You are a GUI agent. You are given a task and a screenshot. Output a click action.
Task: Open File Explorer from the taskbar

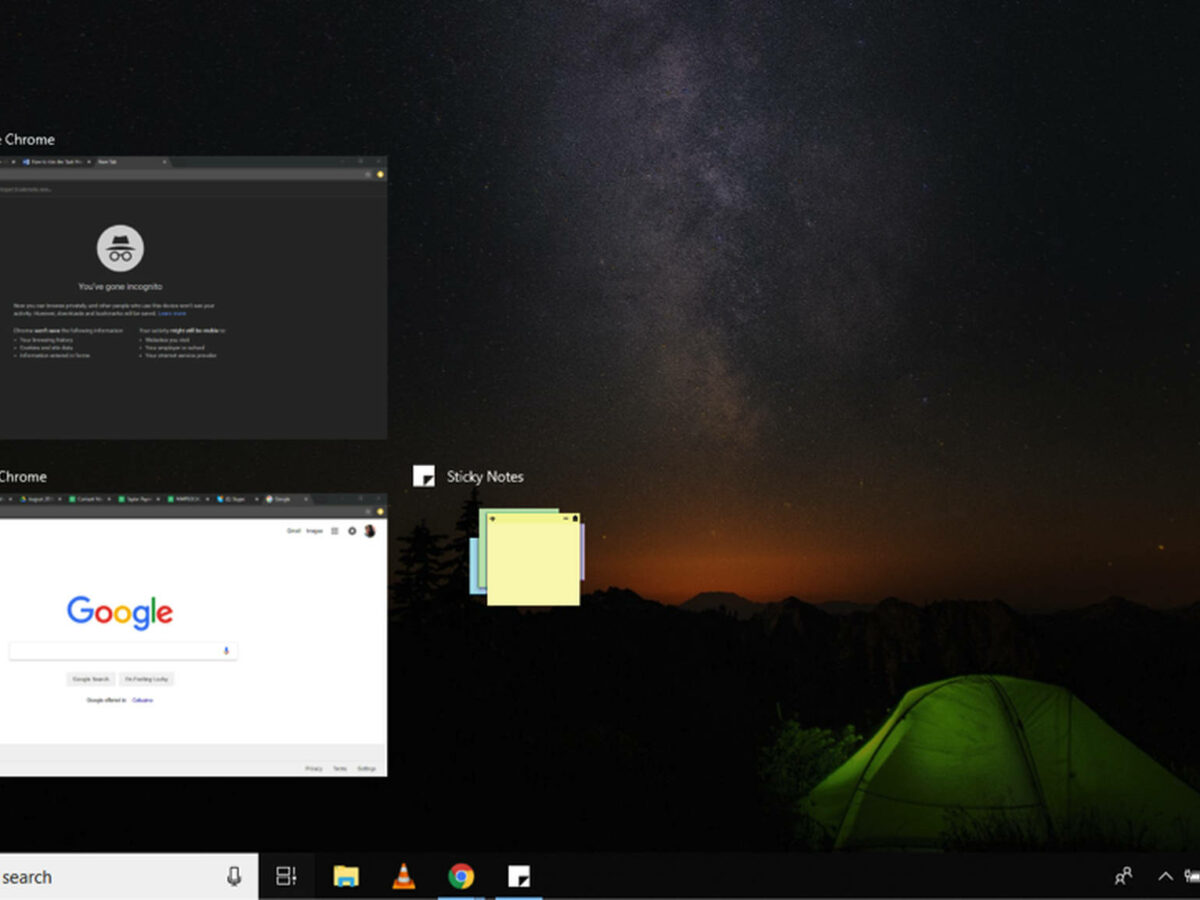(x=346, y=877)
